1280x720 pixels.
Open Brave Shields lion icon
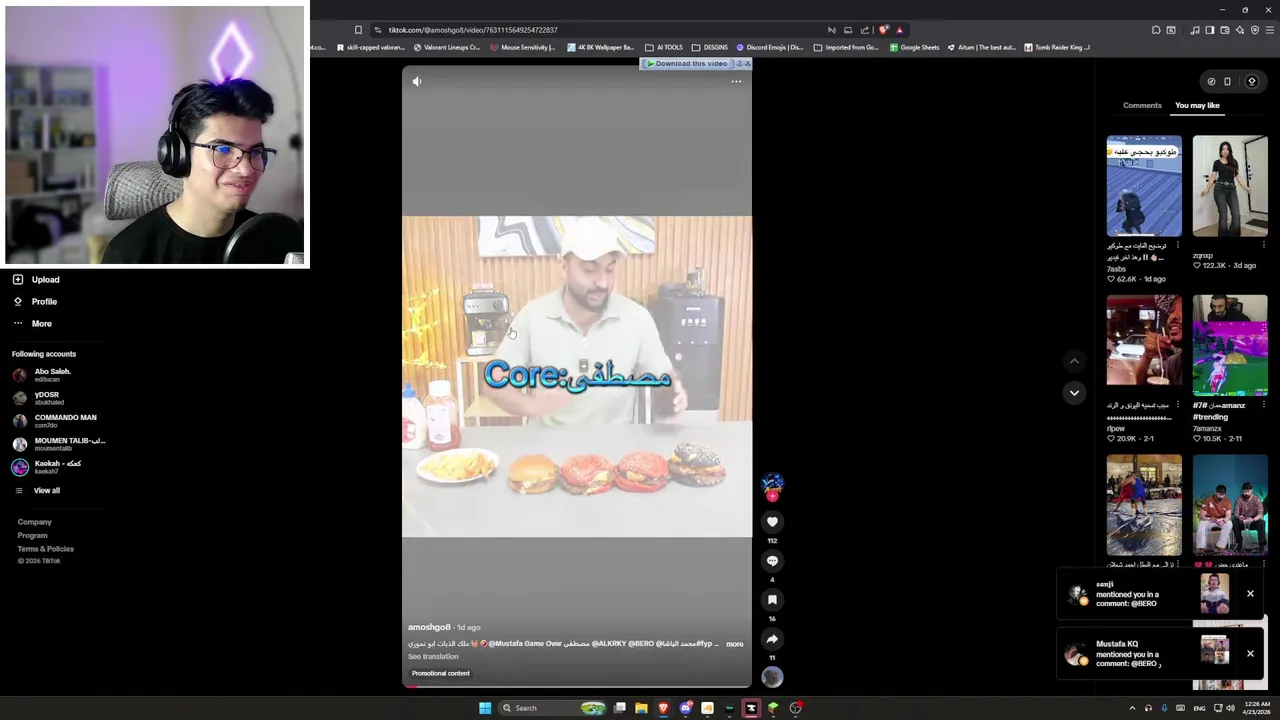(883, 30)
